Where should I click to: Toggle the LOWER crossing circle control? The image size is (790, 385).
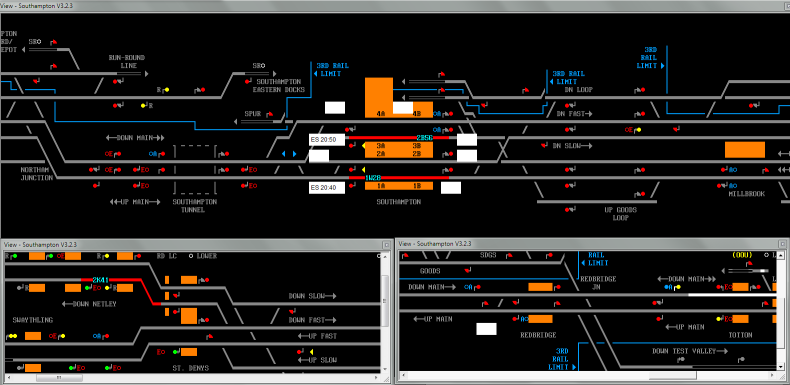(x=191, y=256)
